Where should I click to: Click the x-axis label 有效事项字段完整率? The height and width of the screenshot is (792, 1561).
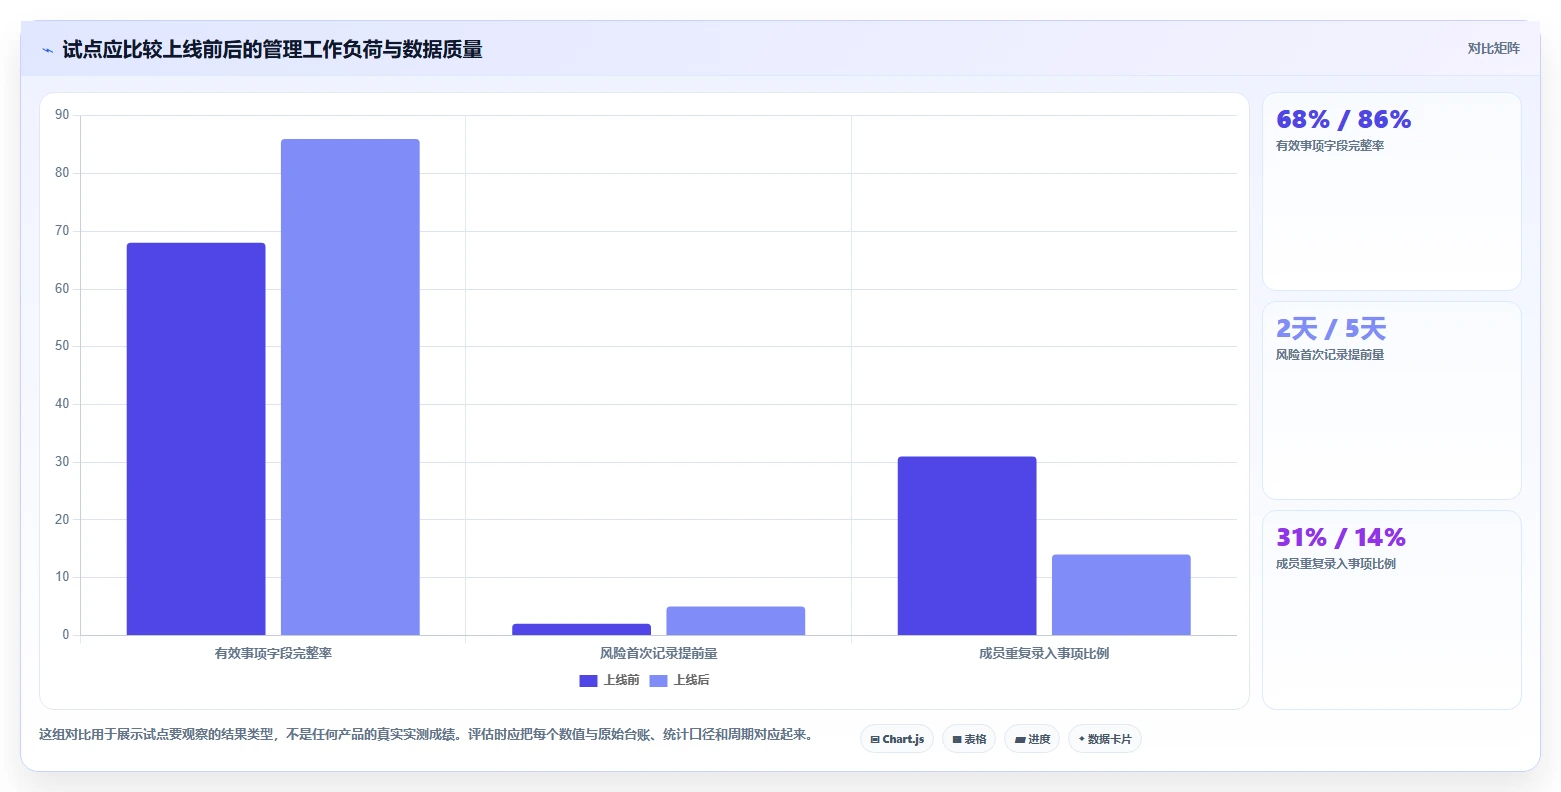tap(273, 654)
